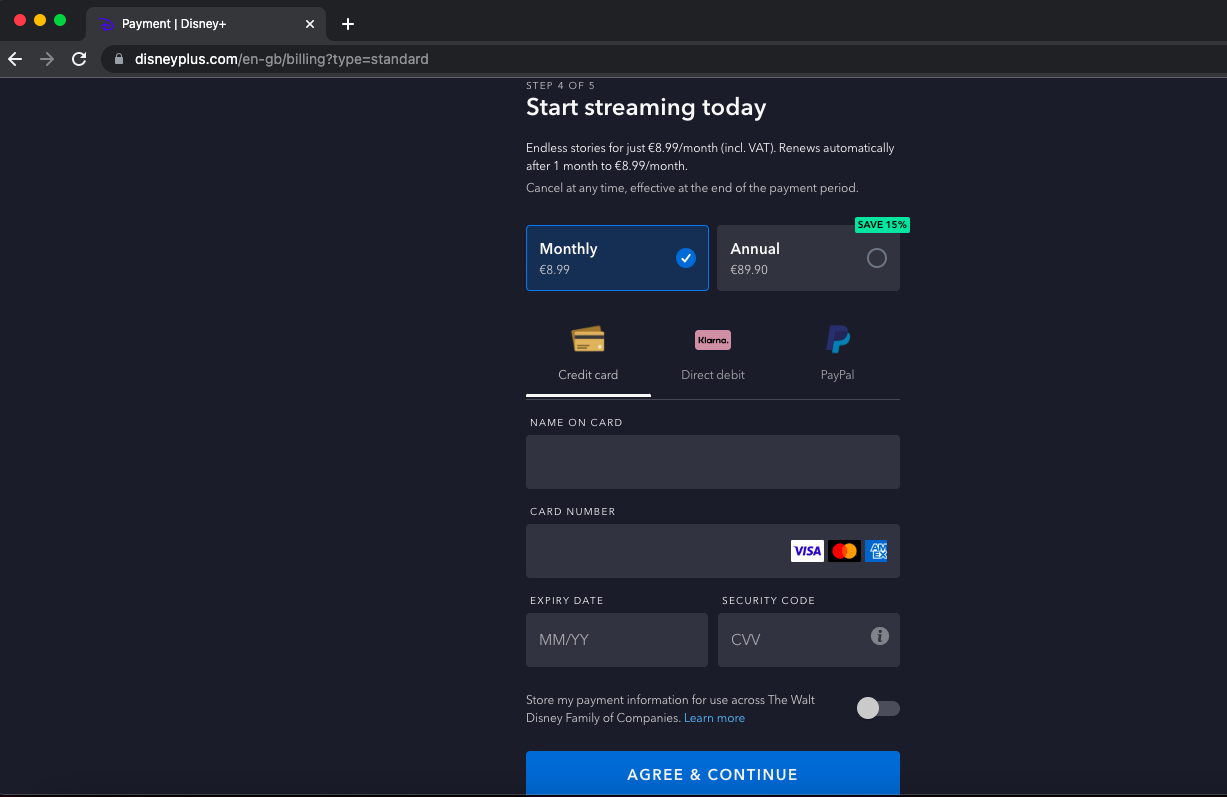Viewport: 1227px width, 797px height.
Task: Click the Disney+ tab favicon
Action: click(x=106, y=24)
